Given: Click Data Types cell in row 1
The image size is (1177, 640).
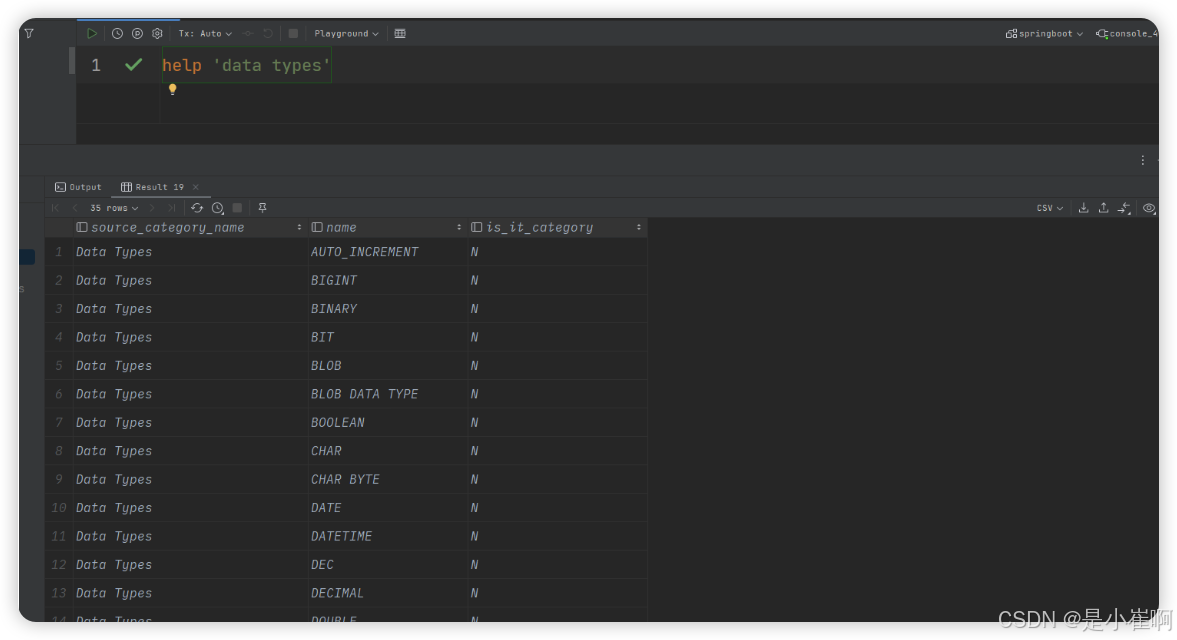Looking at the screenshot, I should [190, 252].
